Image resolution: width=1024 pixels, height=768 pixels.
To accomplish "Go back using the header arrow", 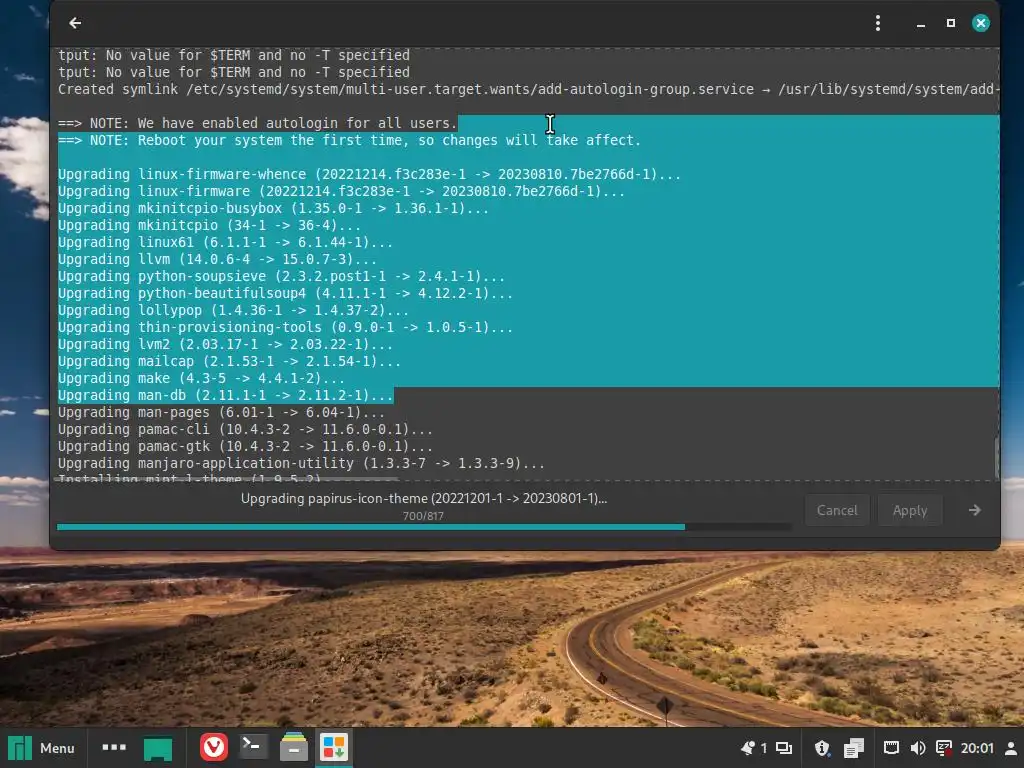I will [x=75, y=24].
